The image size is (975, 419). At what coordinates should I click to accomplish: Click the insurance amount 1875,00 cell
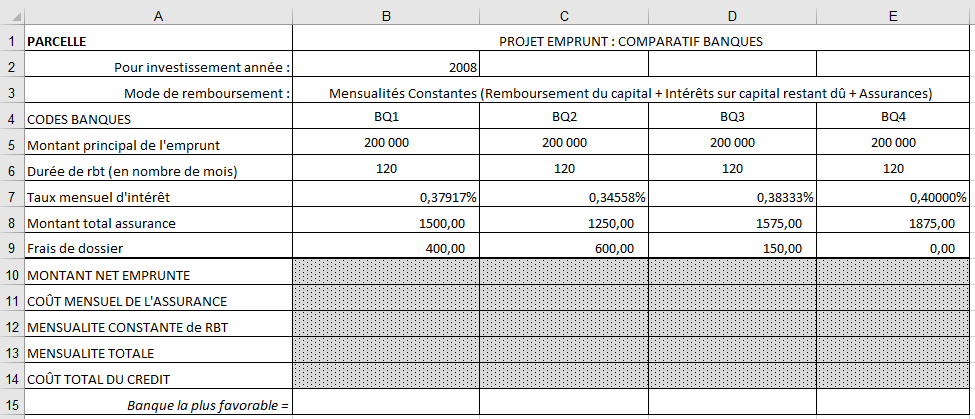click(892, 223)
